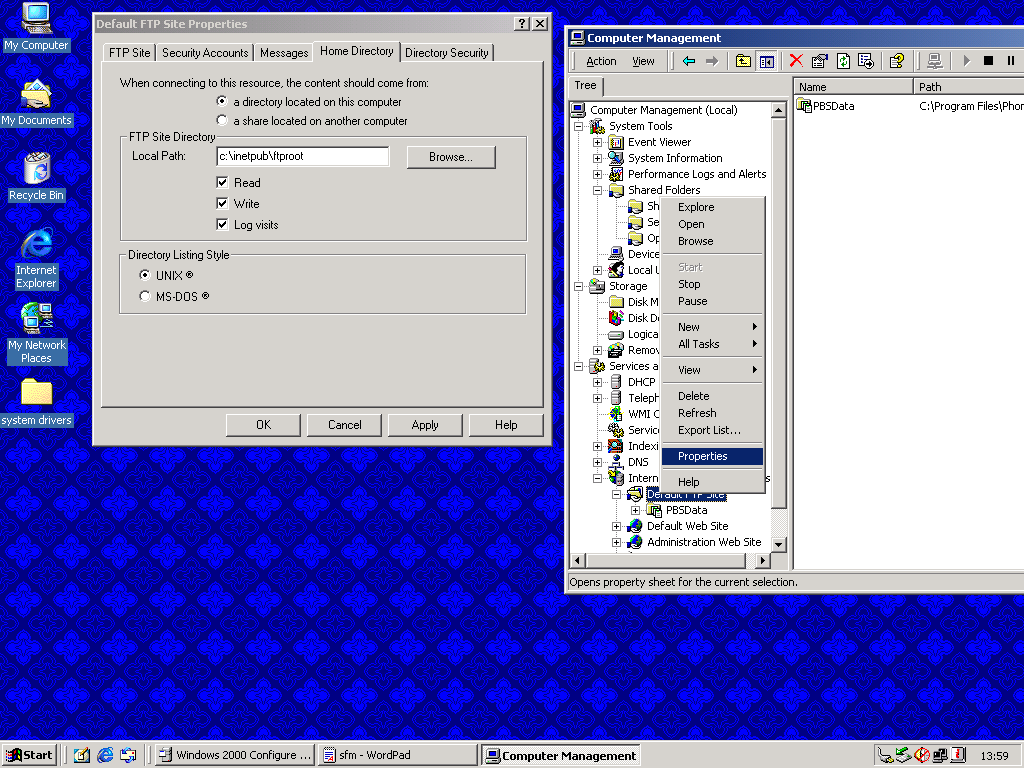Click the Browse... button next to Local Path
1024x768 pixels.
tap(451, 157)
